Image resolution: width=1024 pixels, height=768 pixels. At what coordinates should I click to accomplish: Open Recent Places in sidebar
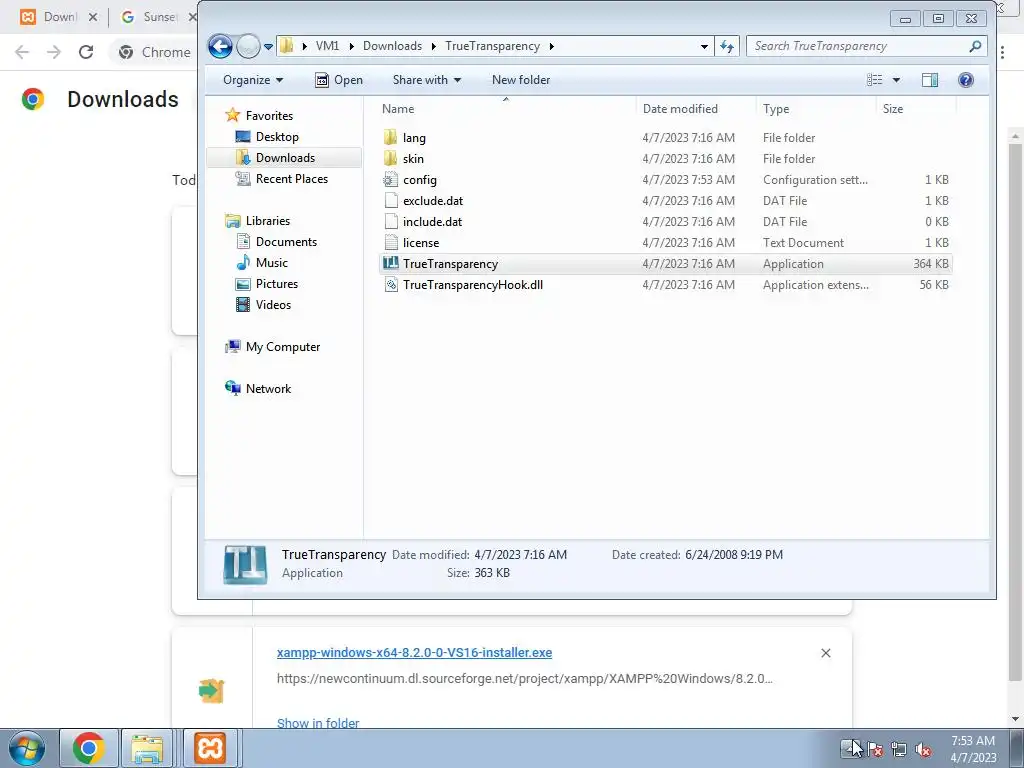(291, 179)
